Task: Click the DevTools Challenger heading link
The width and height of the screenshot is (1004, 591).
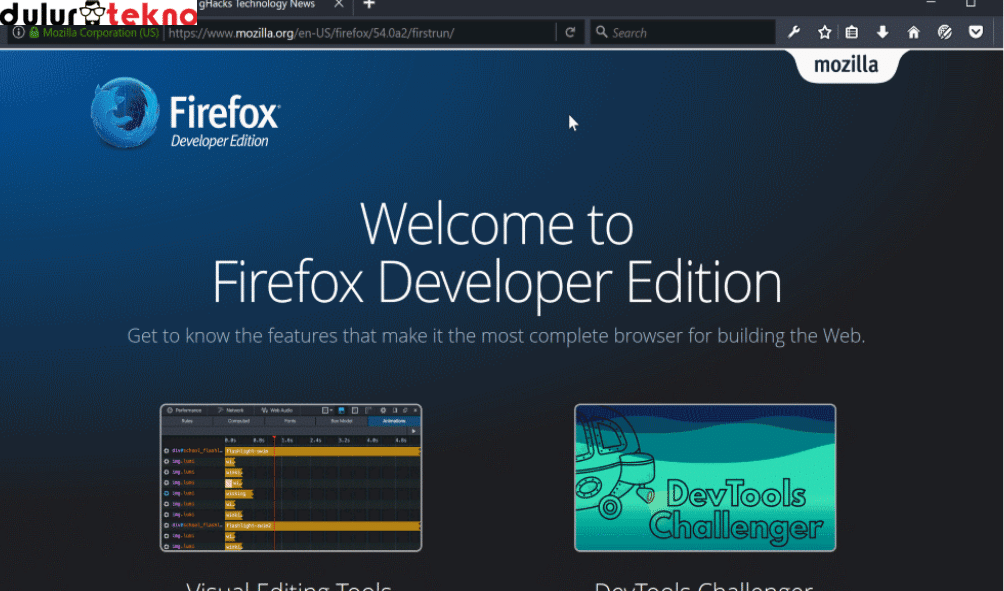Action: click(x=703, y=585)
